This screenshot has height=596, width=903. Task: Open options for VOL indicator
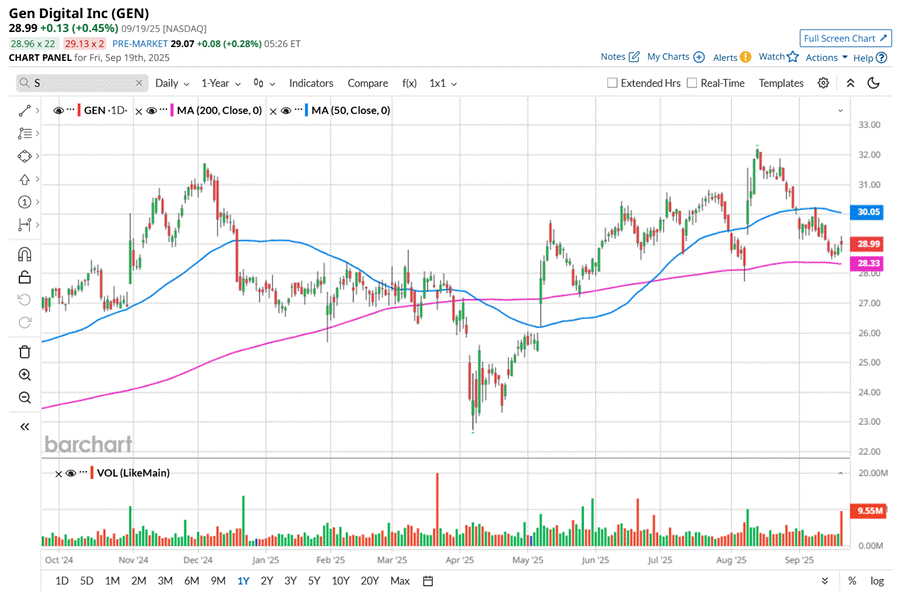click(84, 473)
